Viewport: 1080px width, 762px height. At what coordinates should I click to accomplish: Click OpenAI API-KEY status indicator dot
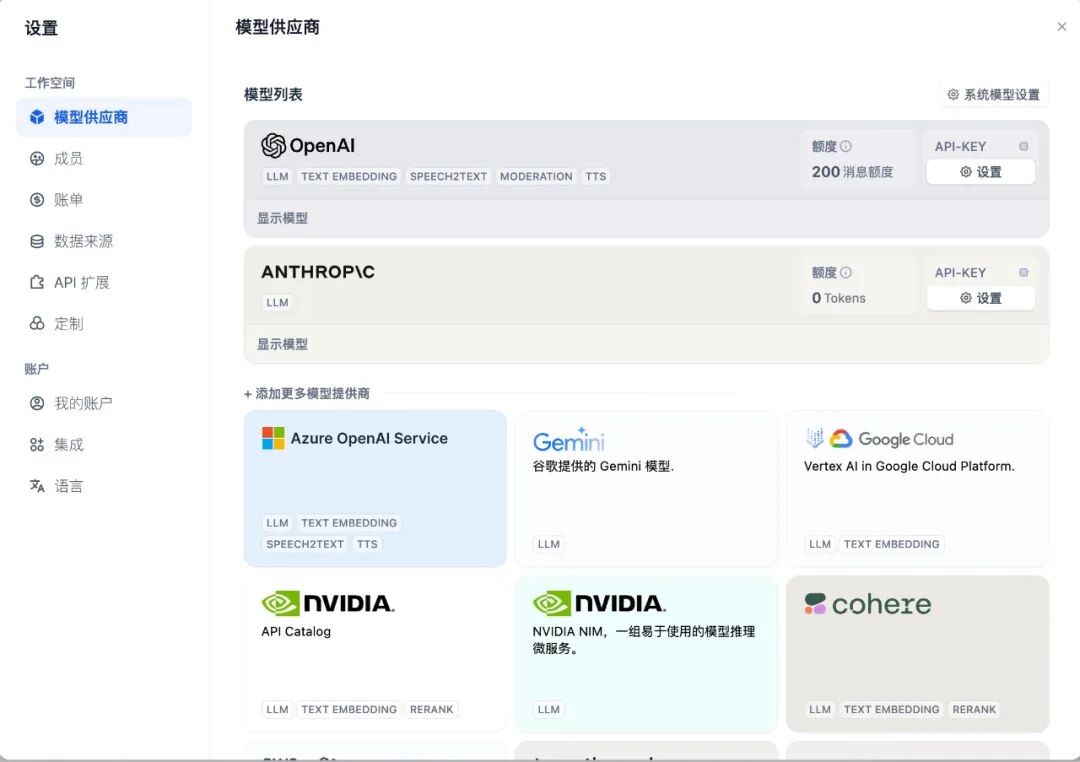[x=1023, y=146]
